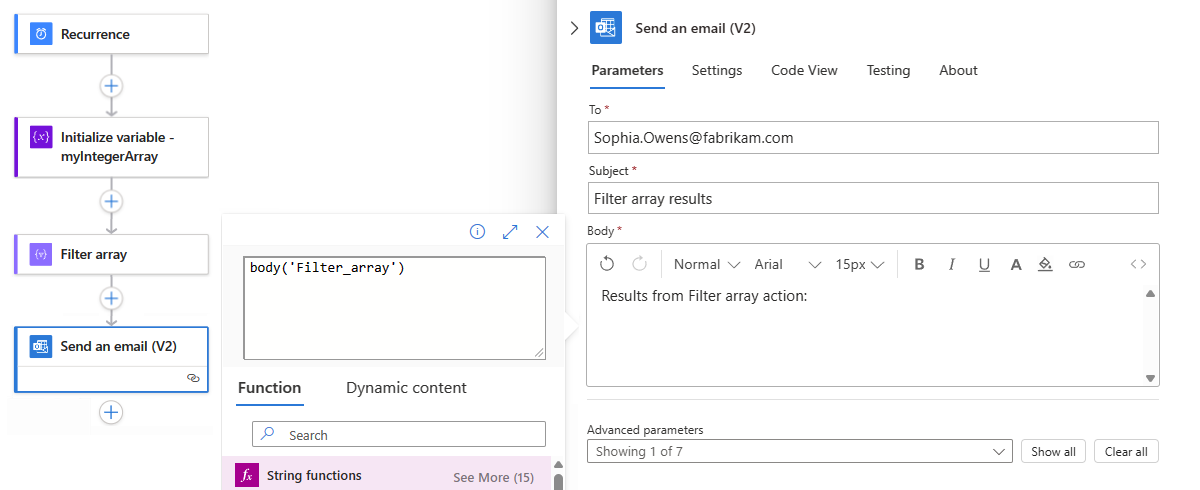This screenshot has width=1200, height=490.
Task: Toggle bold formatting in email body
Action: point(920,264)
